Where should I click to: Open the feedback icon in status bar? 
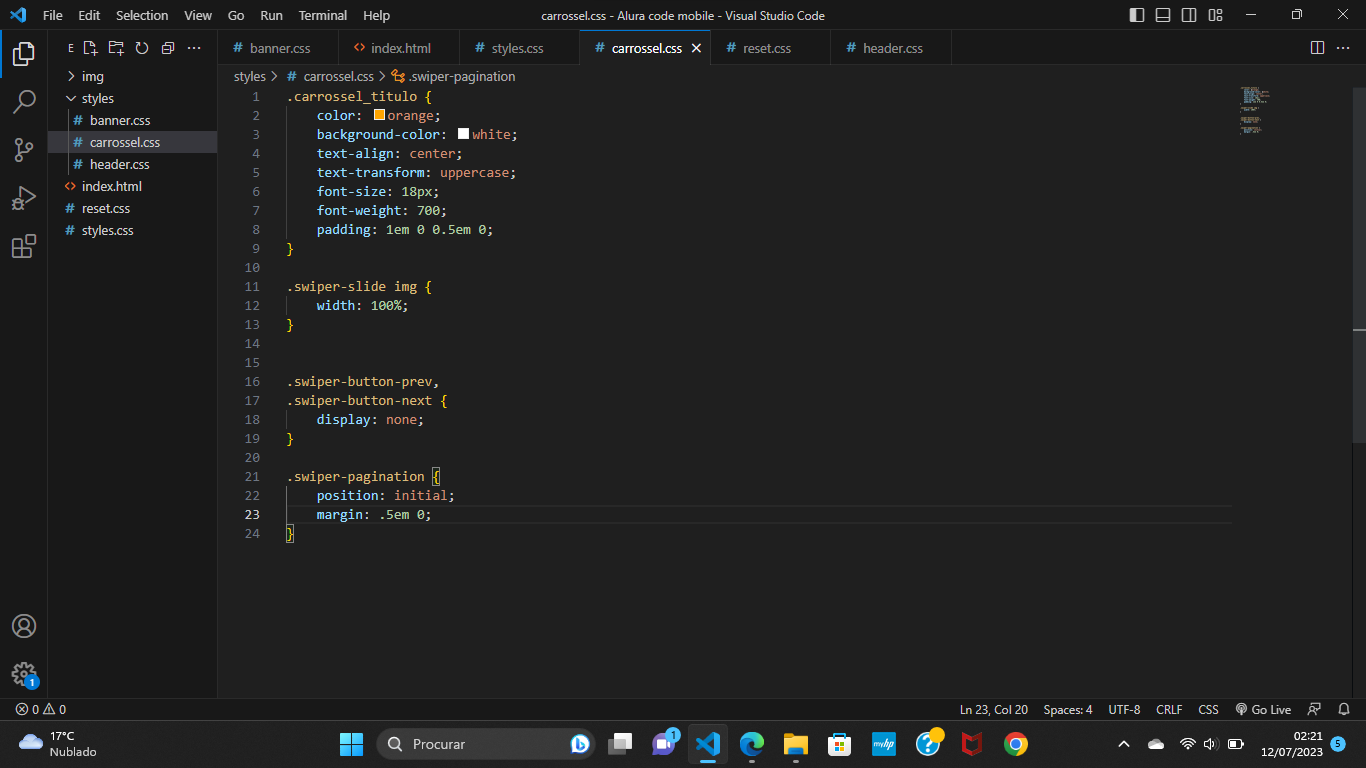1315,709
